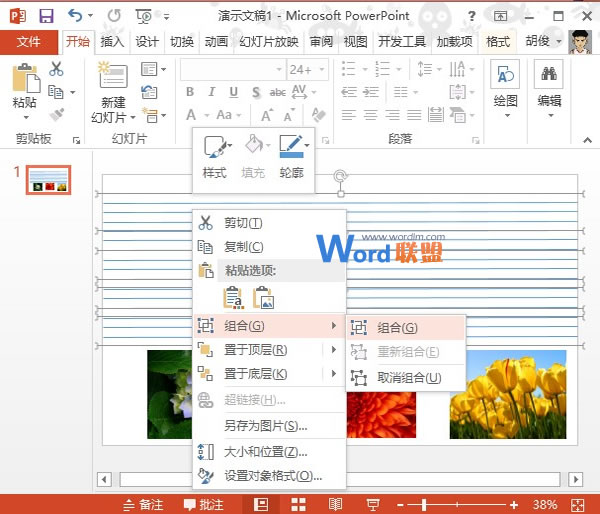Justify text alignment
The image size is (600, 514).
tap(414, 114)
